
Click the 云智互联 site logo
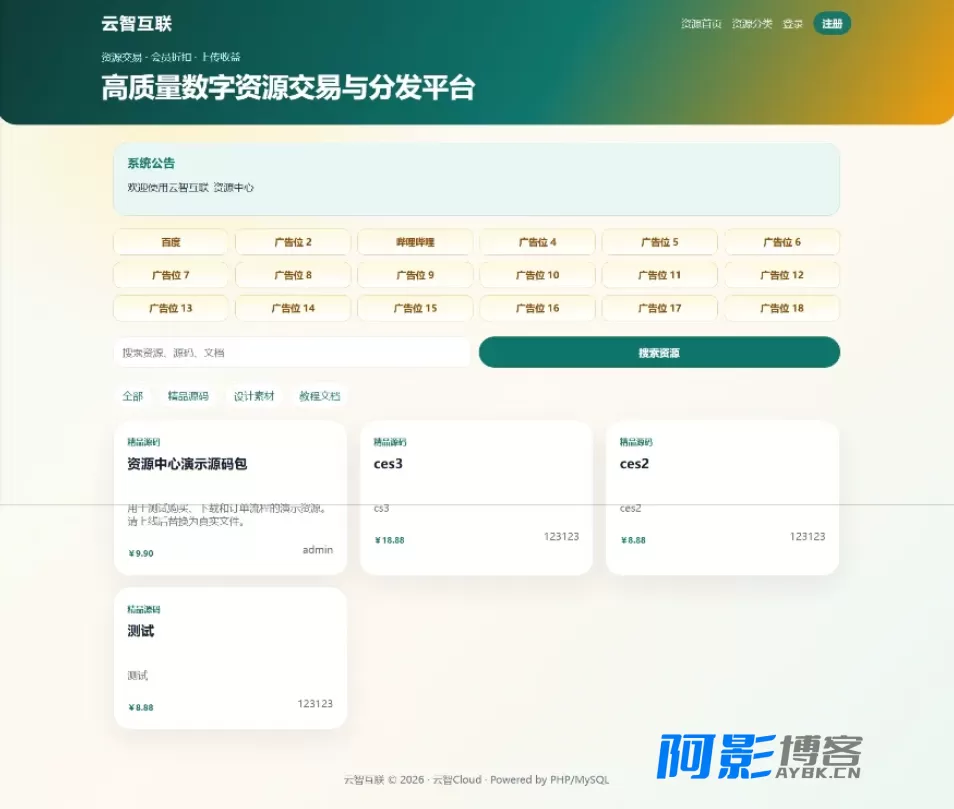click(x=137, y=24)
